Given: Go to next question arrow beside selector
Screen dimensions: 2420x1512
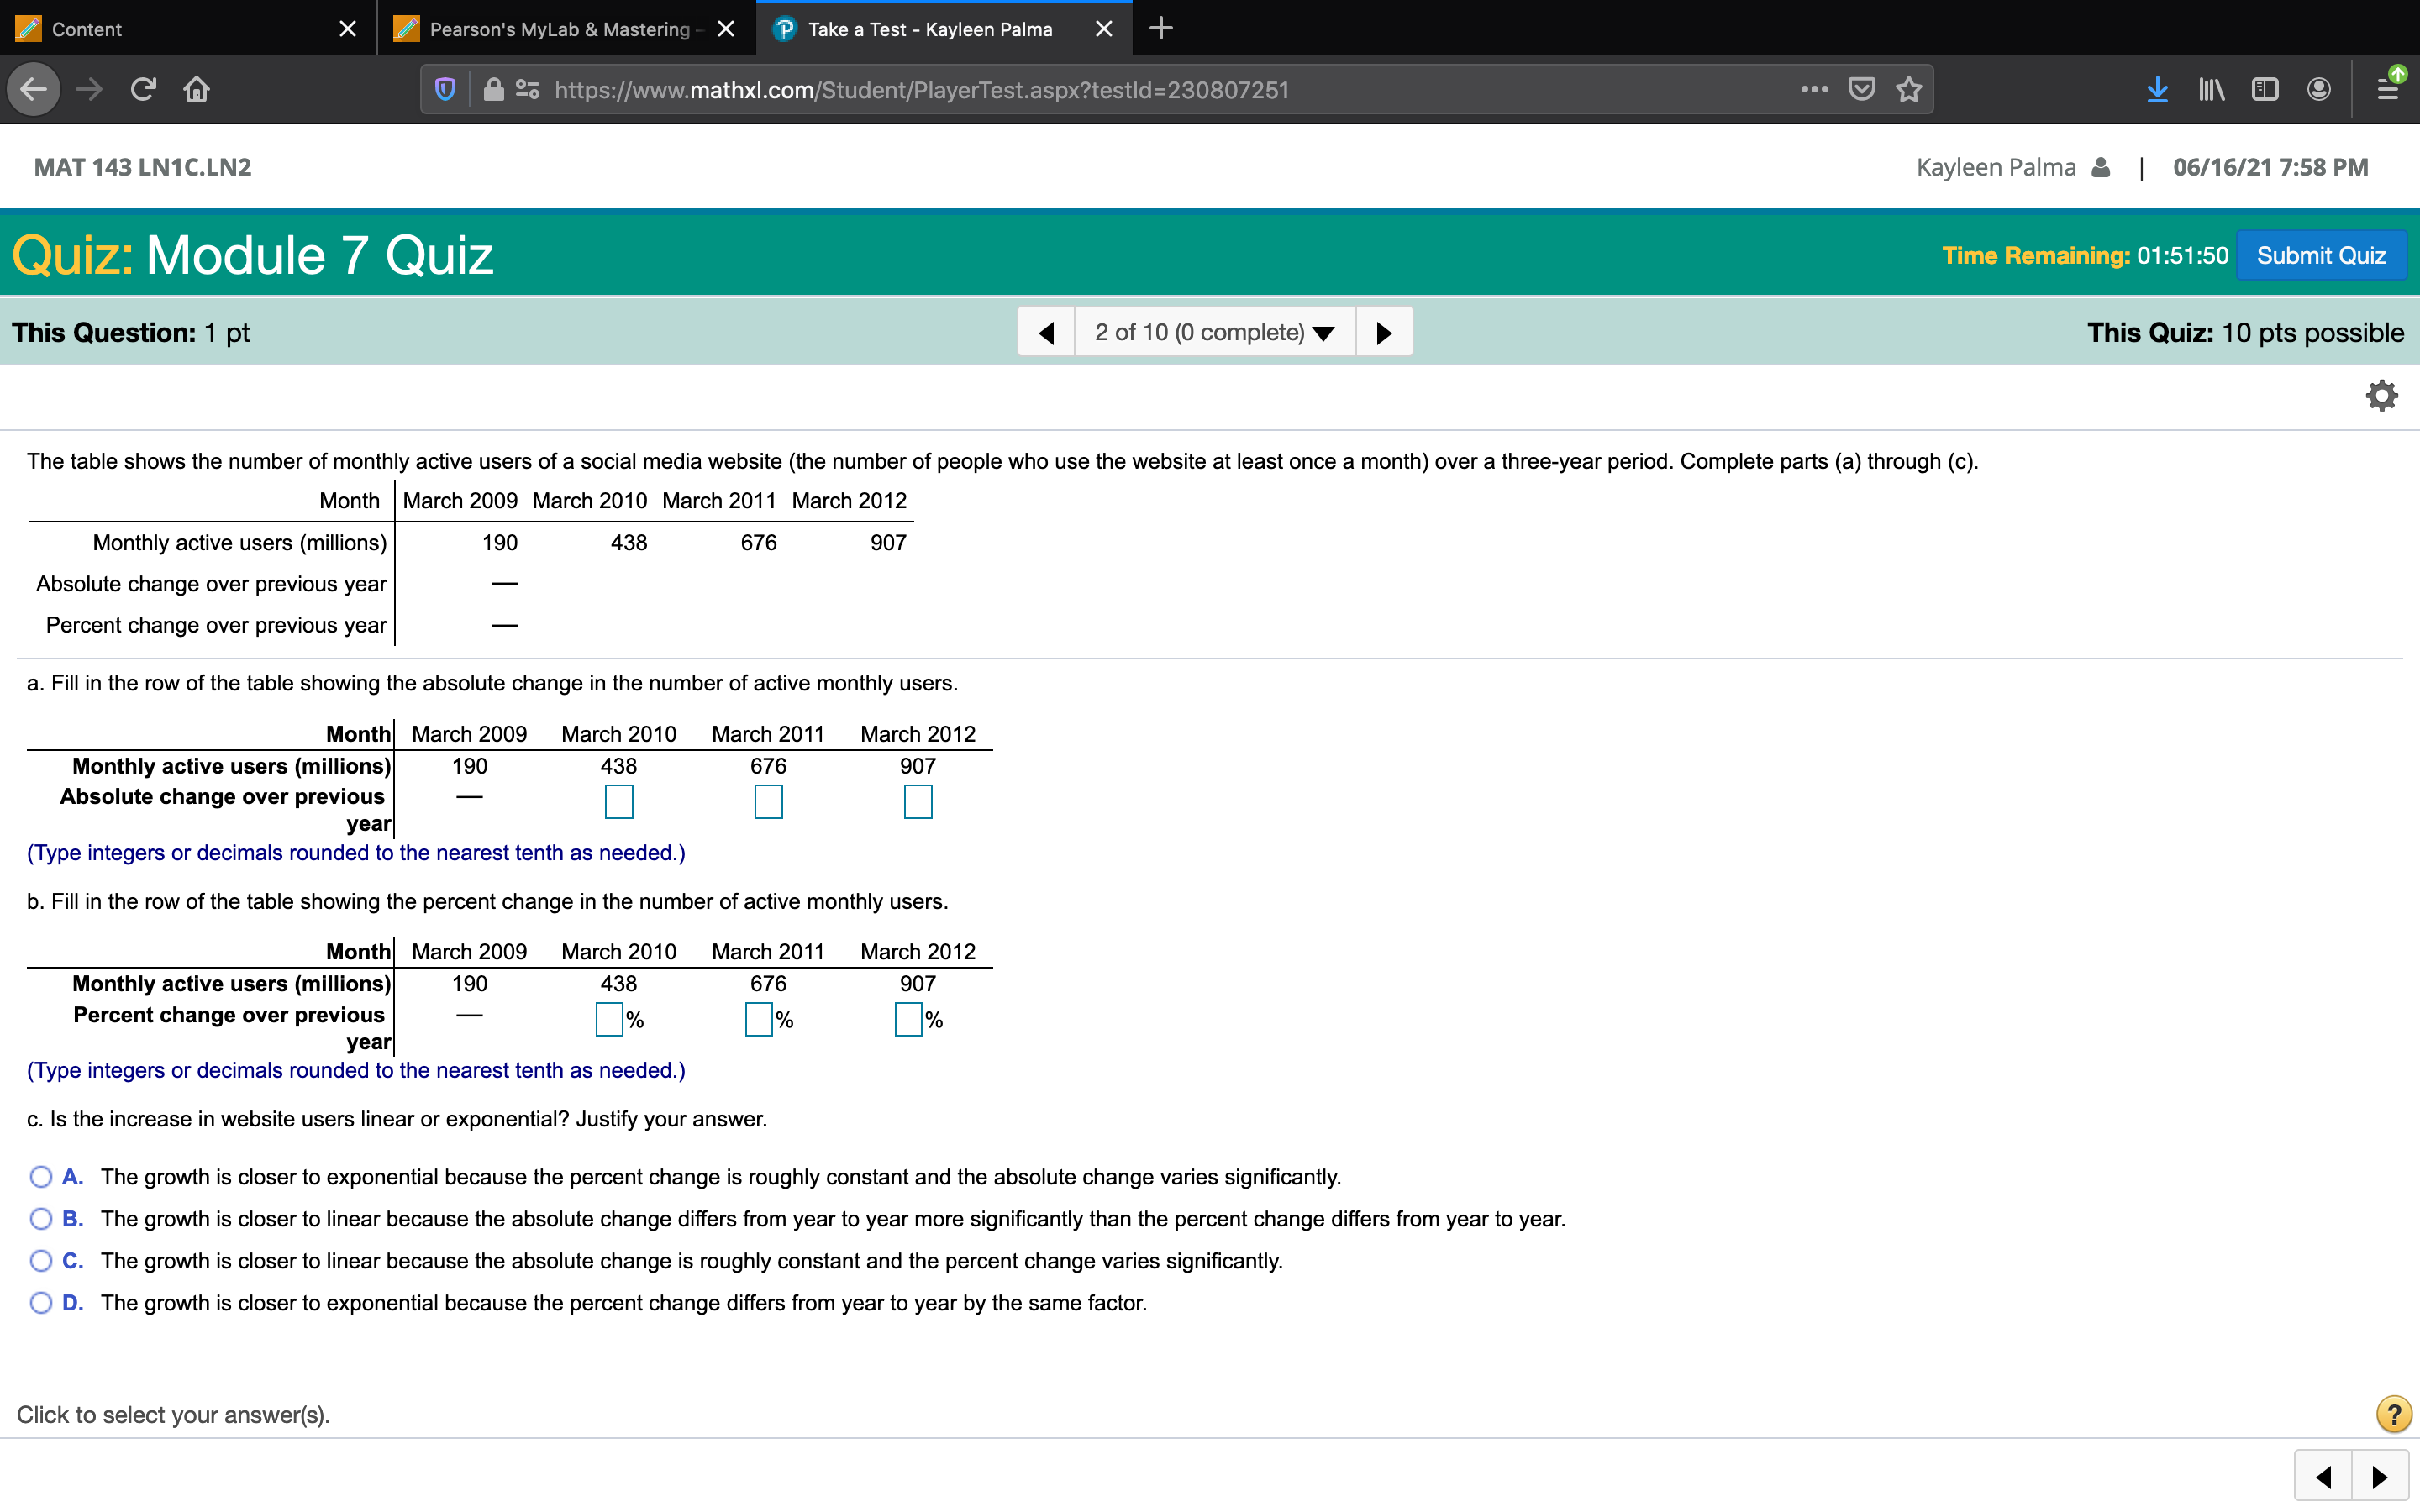Looking at the screenshot, I should (1384, 332).
